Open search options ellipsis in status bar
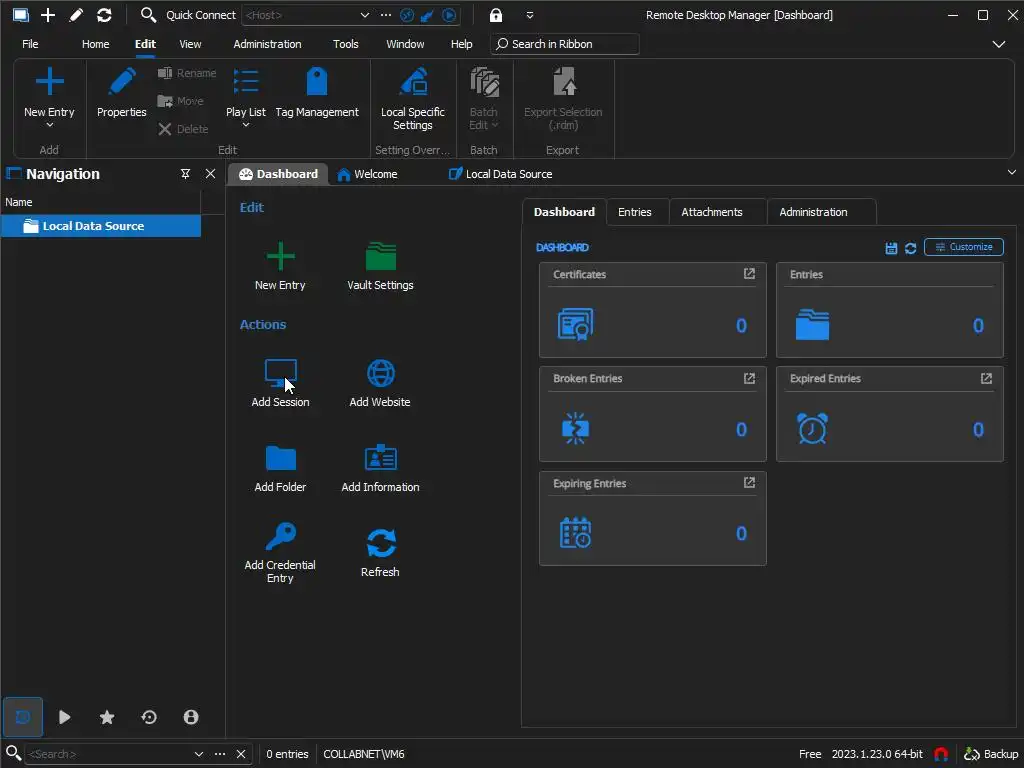1024x768 pixels. click(x=220, y=754)
